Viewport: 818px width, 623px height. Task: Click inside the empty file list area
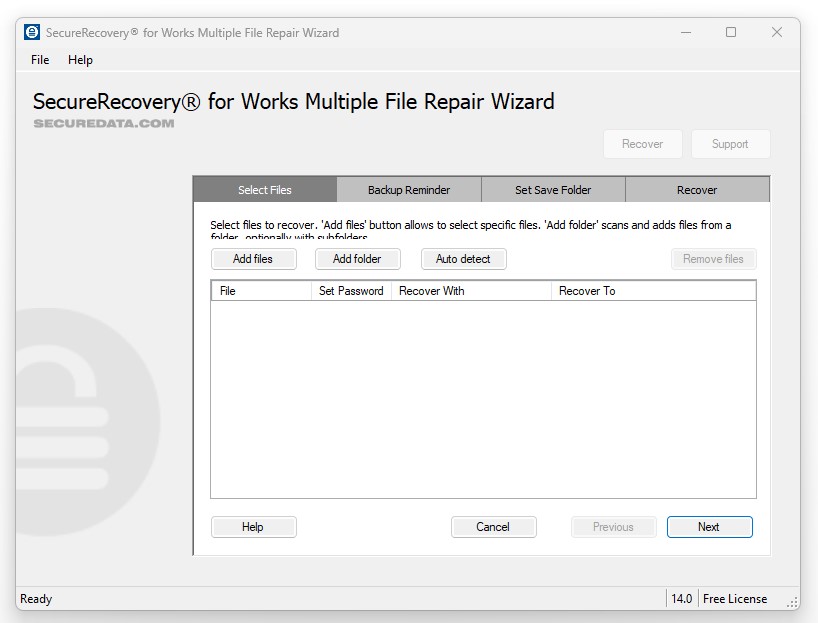pos(483,400)
